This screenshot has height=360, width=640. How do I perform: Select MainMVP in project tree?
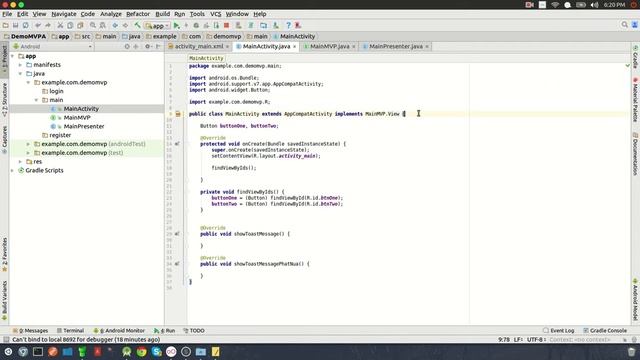point(77,118)
